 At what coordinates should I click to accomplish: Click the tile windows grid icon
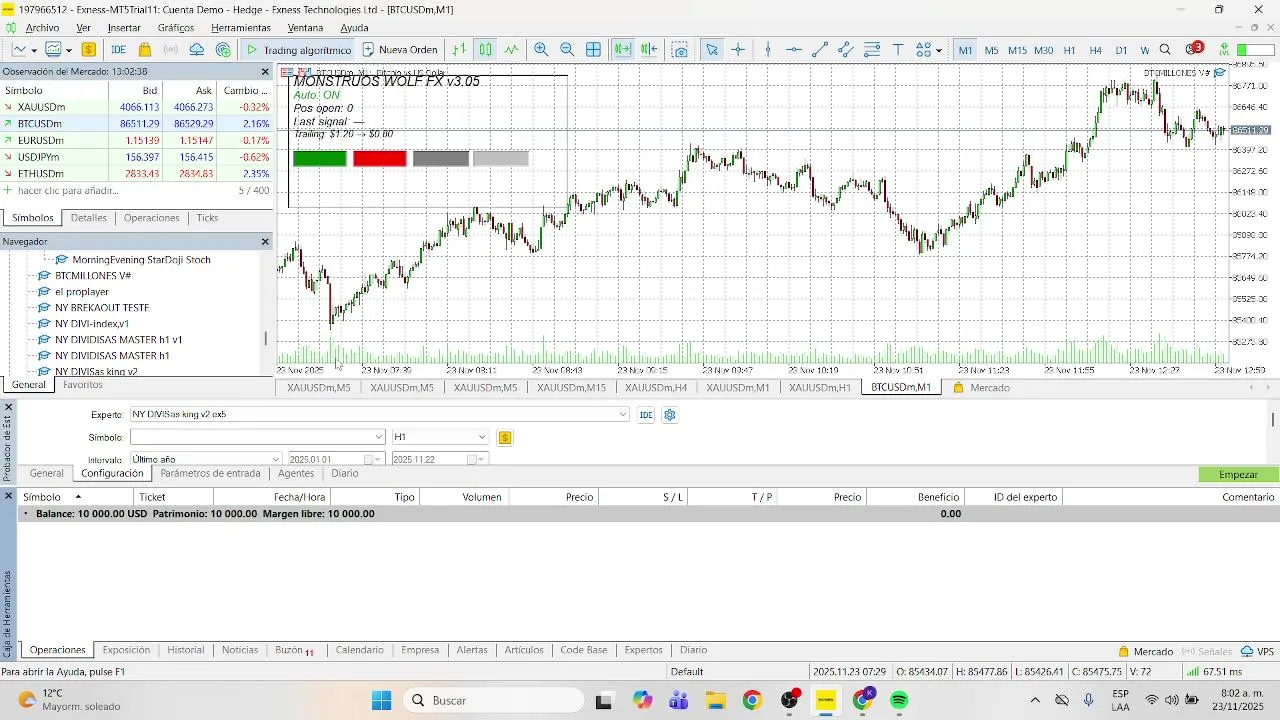pyautogui.click(x=593, y=49)
